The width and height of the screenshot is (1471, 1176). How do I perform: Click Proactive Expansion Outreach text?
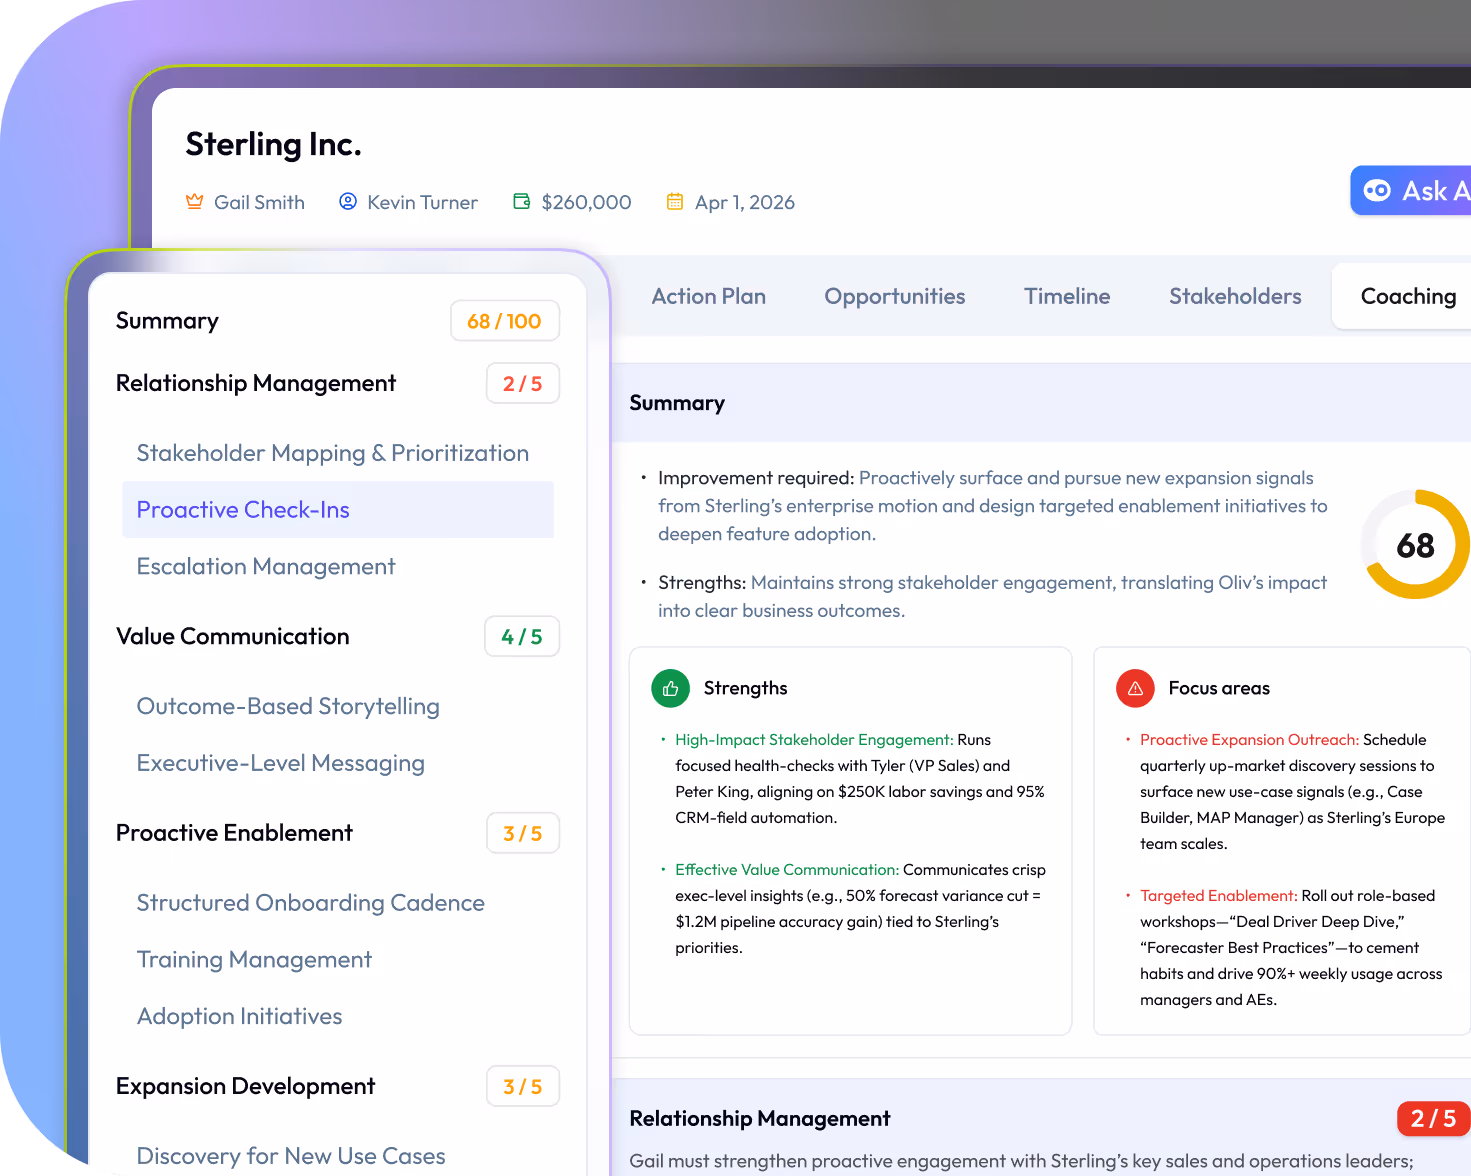1249,740
